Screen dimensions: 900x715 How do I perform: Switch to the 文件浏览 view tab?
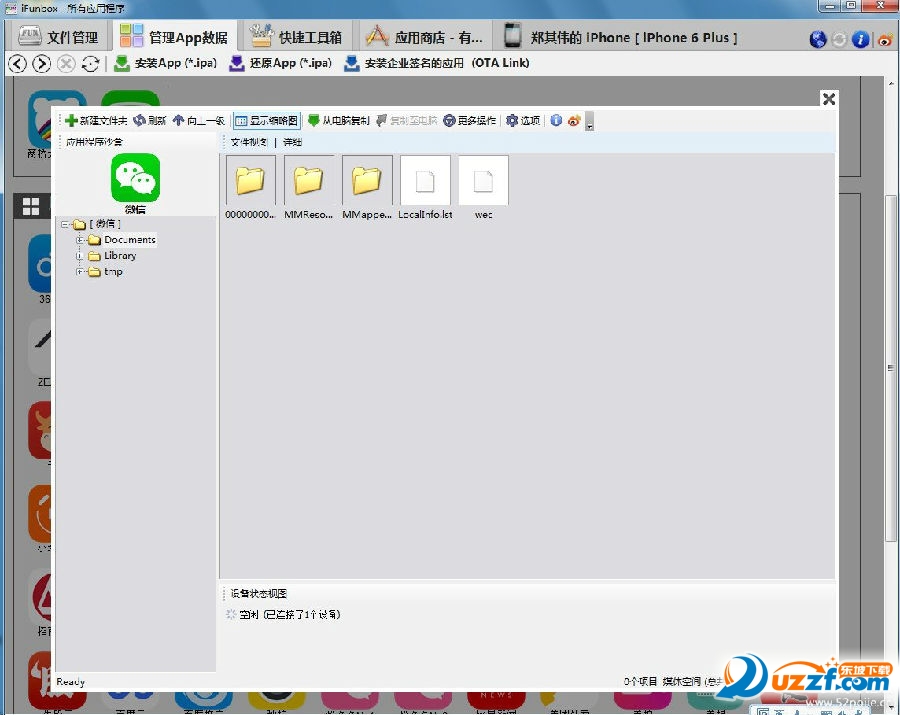tap(249, 142)
